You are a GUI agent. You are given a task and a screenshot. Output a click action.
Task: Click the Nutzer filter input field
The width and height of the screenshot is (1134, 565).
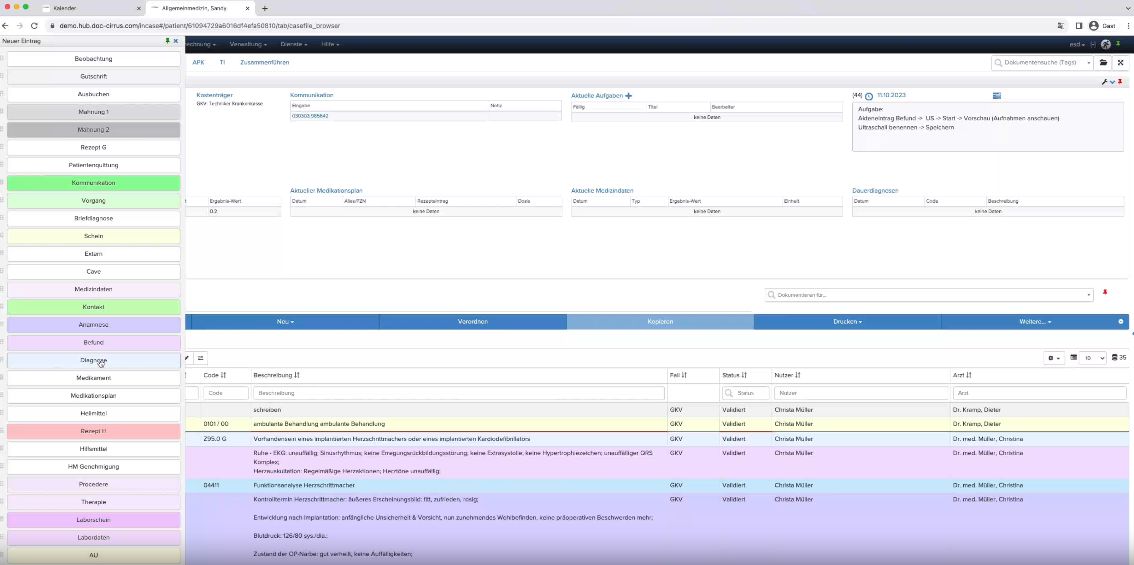861,393
